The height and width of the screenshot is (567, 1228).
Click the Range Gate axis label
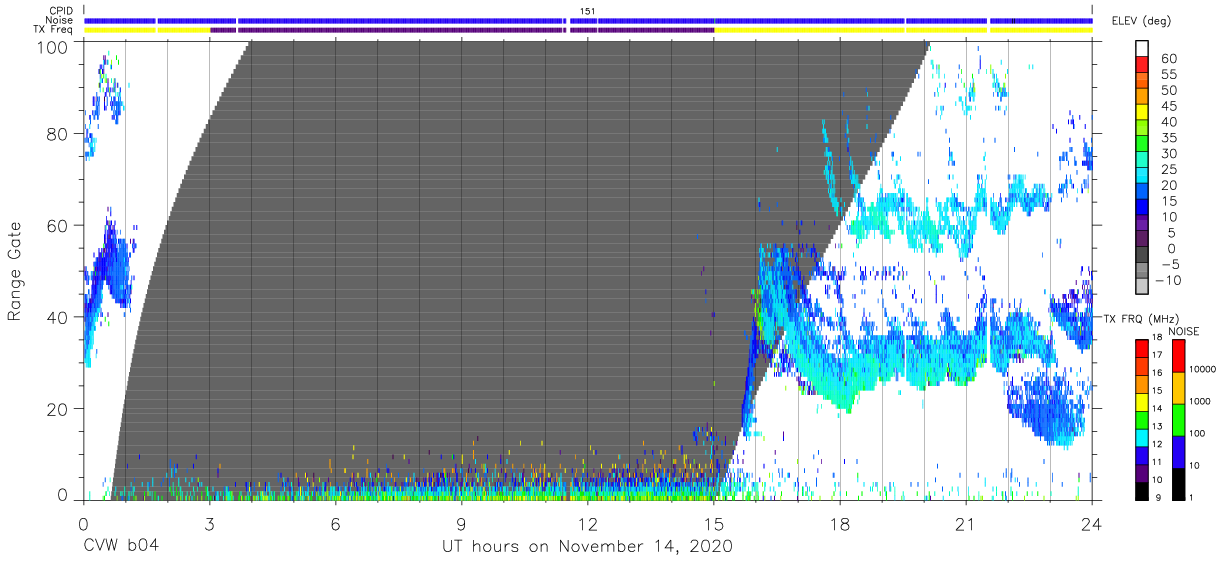coord(16,271)
